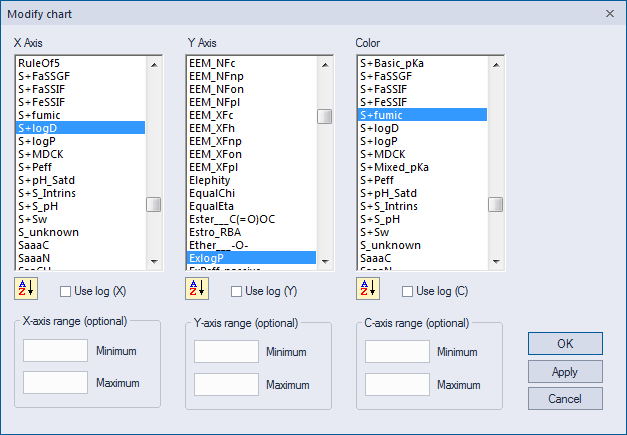Viewport: 627px width, 435px height.
Task: Select S+FaSSIF in Color list
Action: pos(423,89)
